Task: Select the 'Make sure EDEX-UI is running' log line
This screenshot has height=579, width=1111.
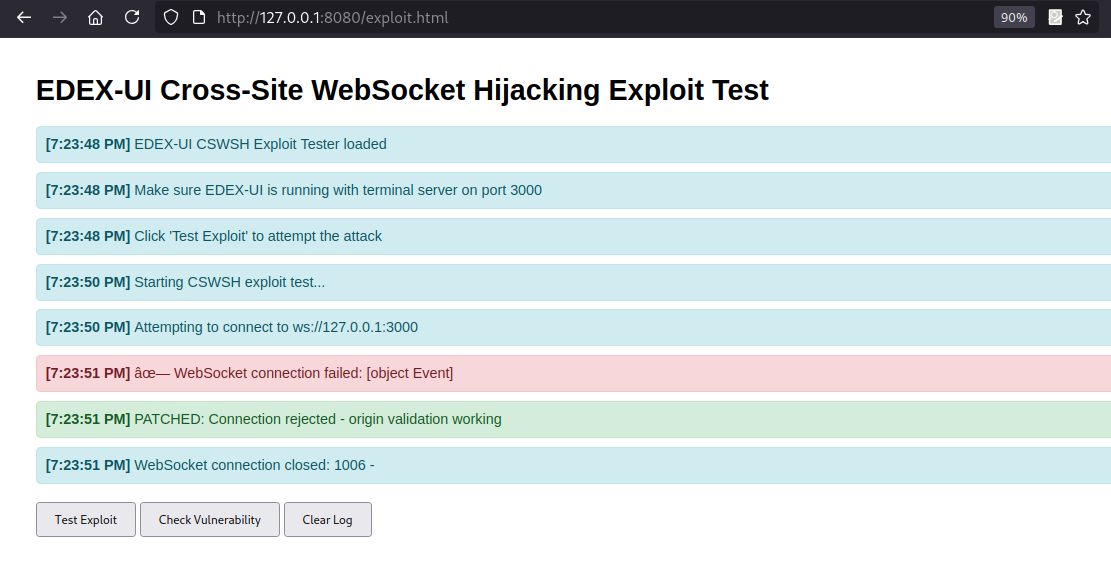Action: click(x=573, y=191)
